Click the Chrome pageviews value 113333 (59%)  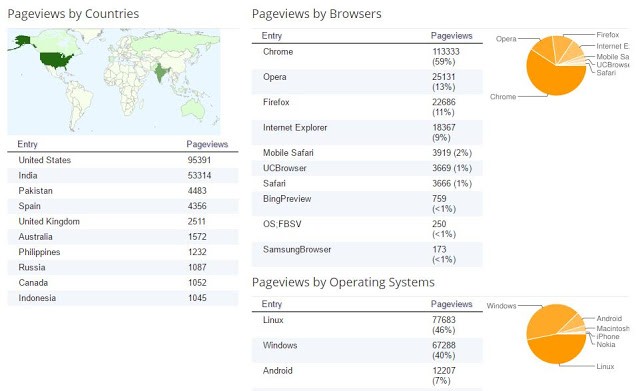point(446,57)
